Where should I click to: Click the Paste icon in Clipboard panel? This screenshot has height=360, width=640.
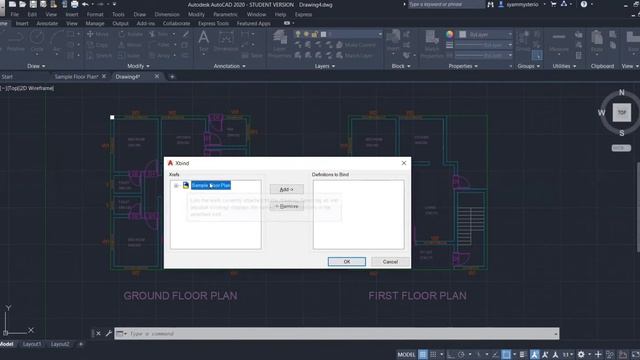pyautogui.click(x=597, y=41)
